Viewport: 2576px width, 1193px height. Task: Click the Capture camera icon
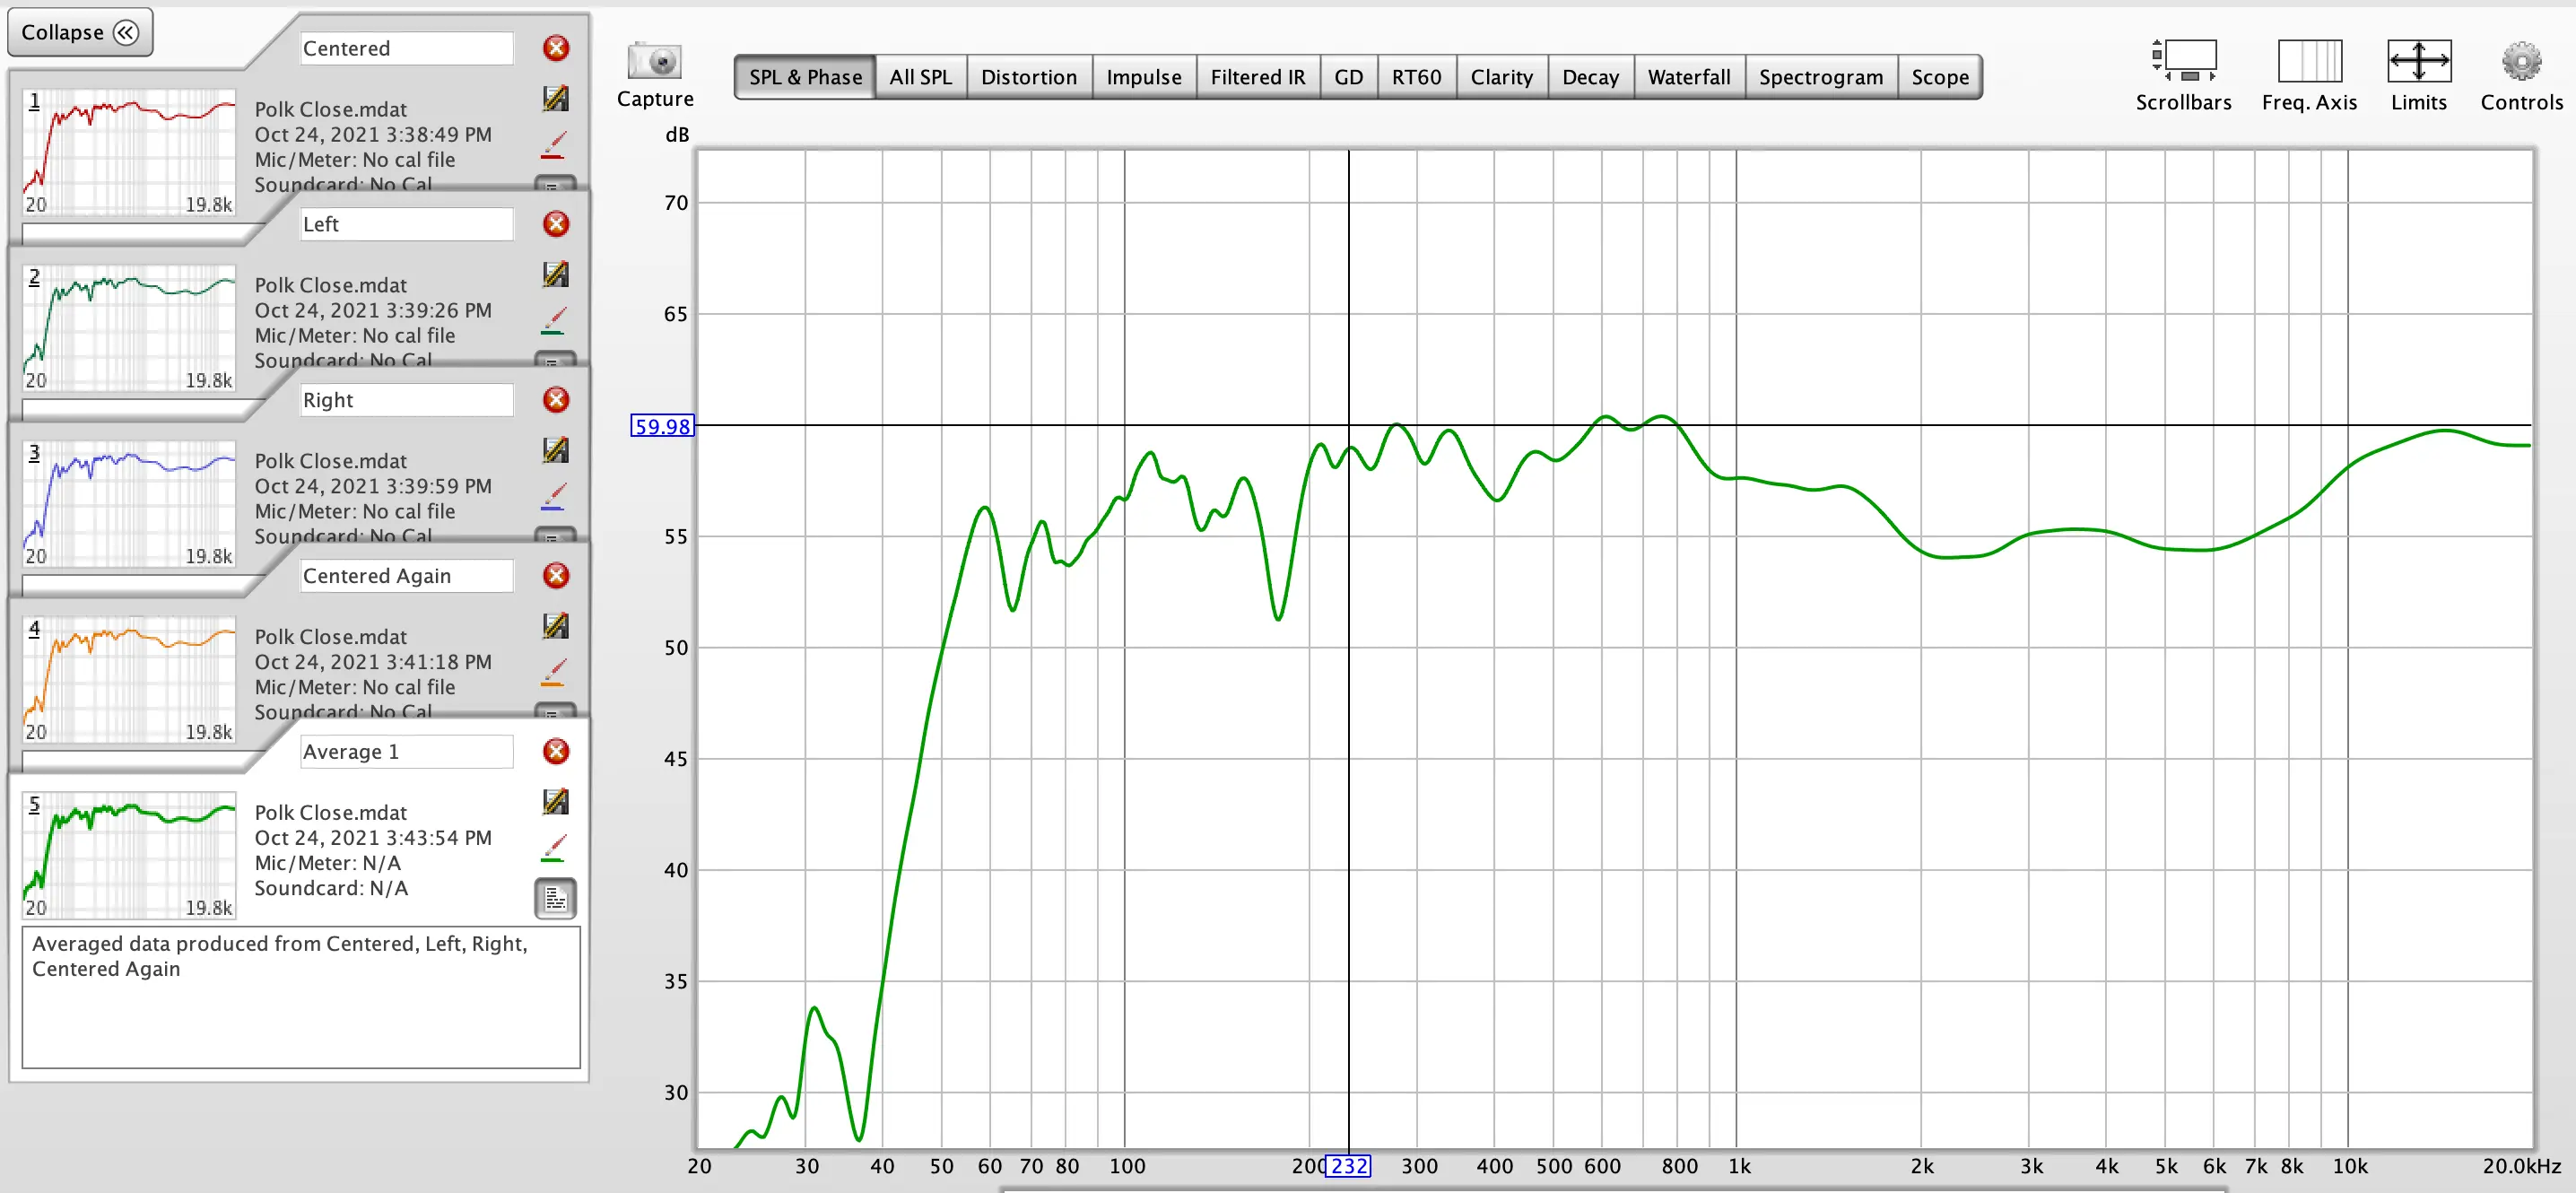pyautogui.click(x=654, y=62)
